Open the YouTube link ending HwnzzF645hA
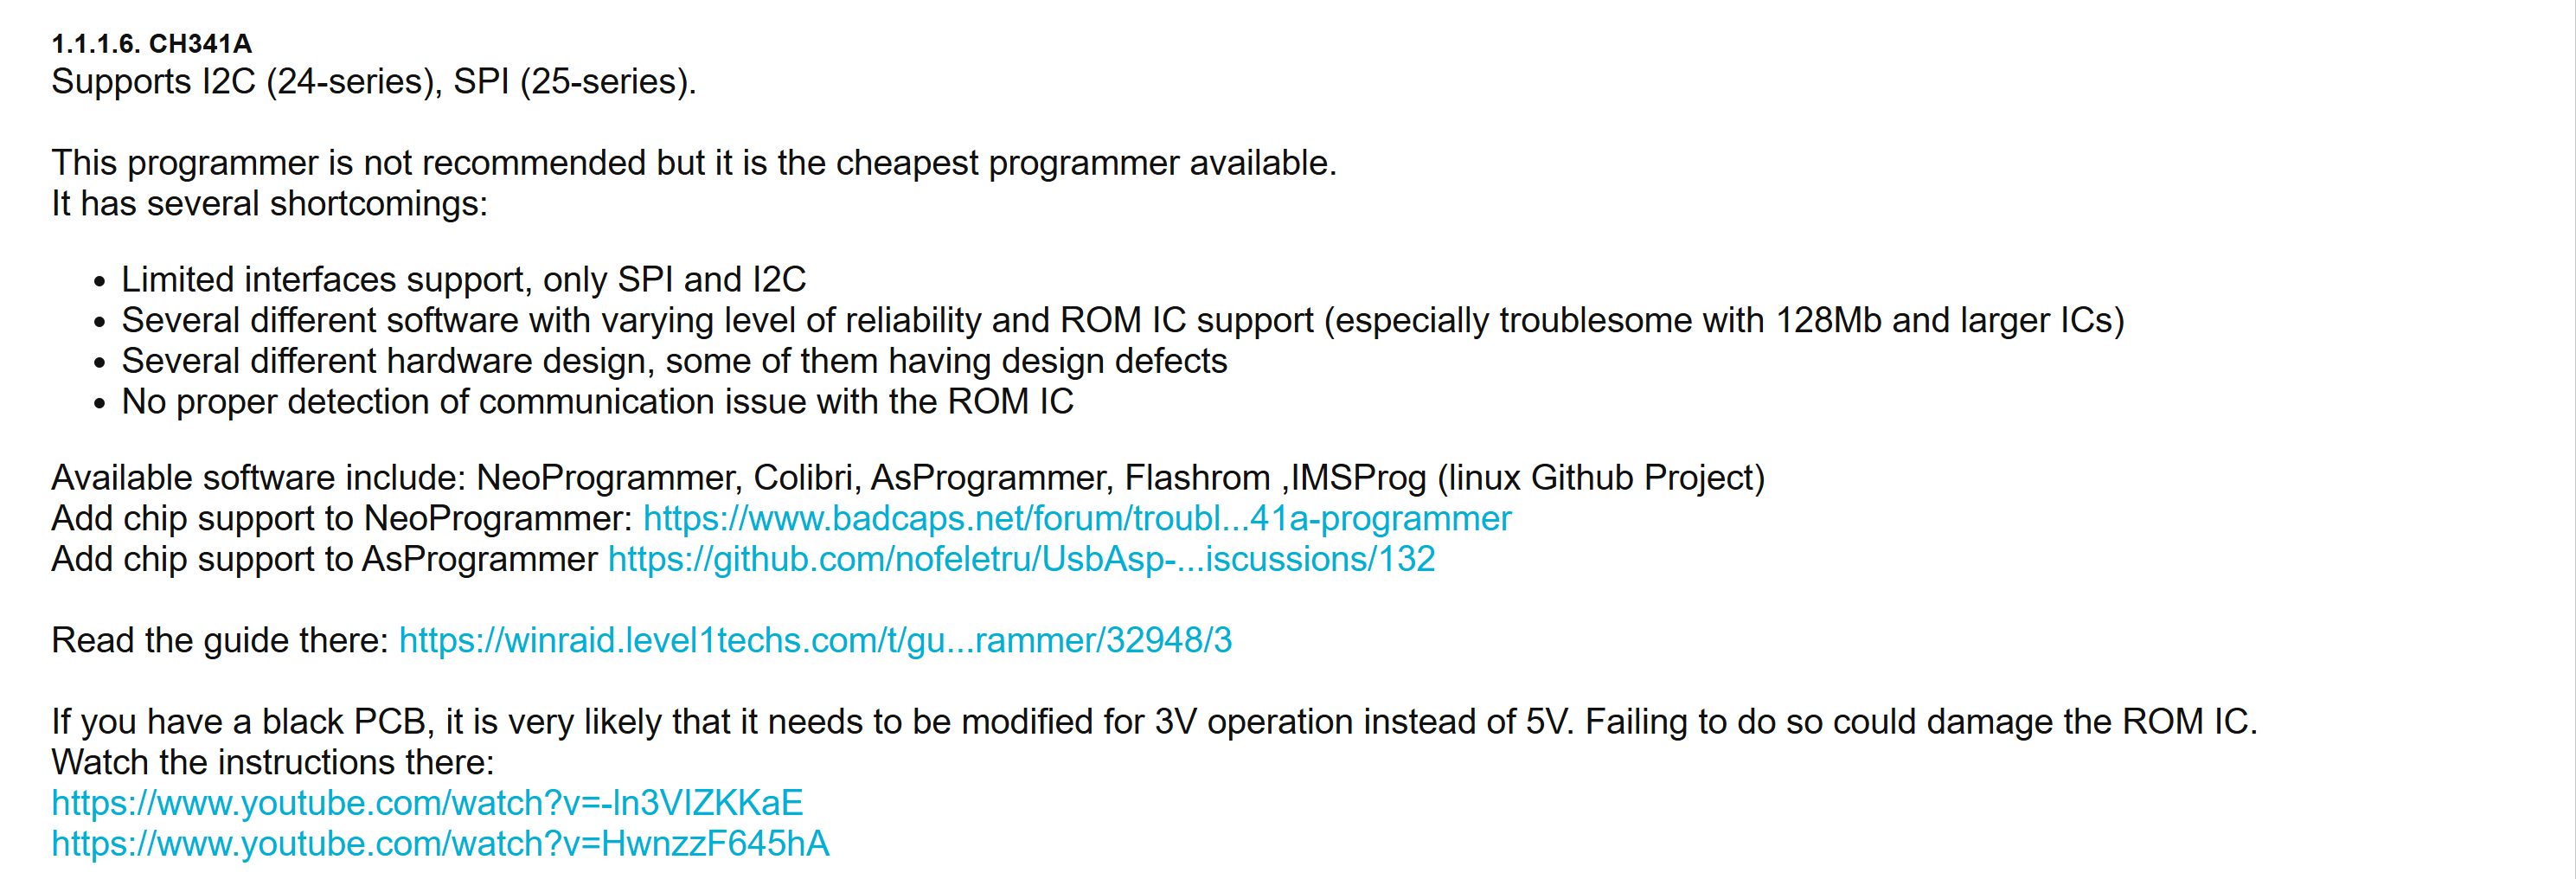The width and height of the screenshot is (2576, 879). (x=440, y=844)
